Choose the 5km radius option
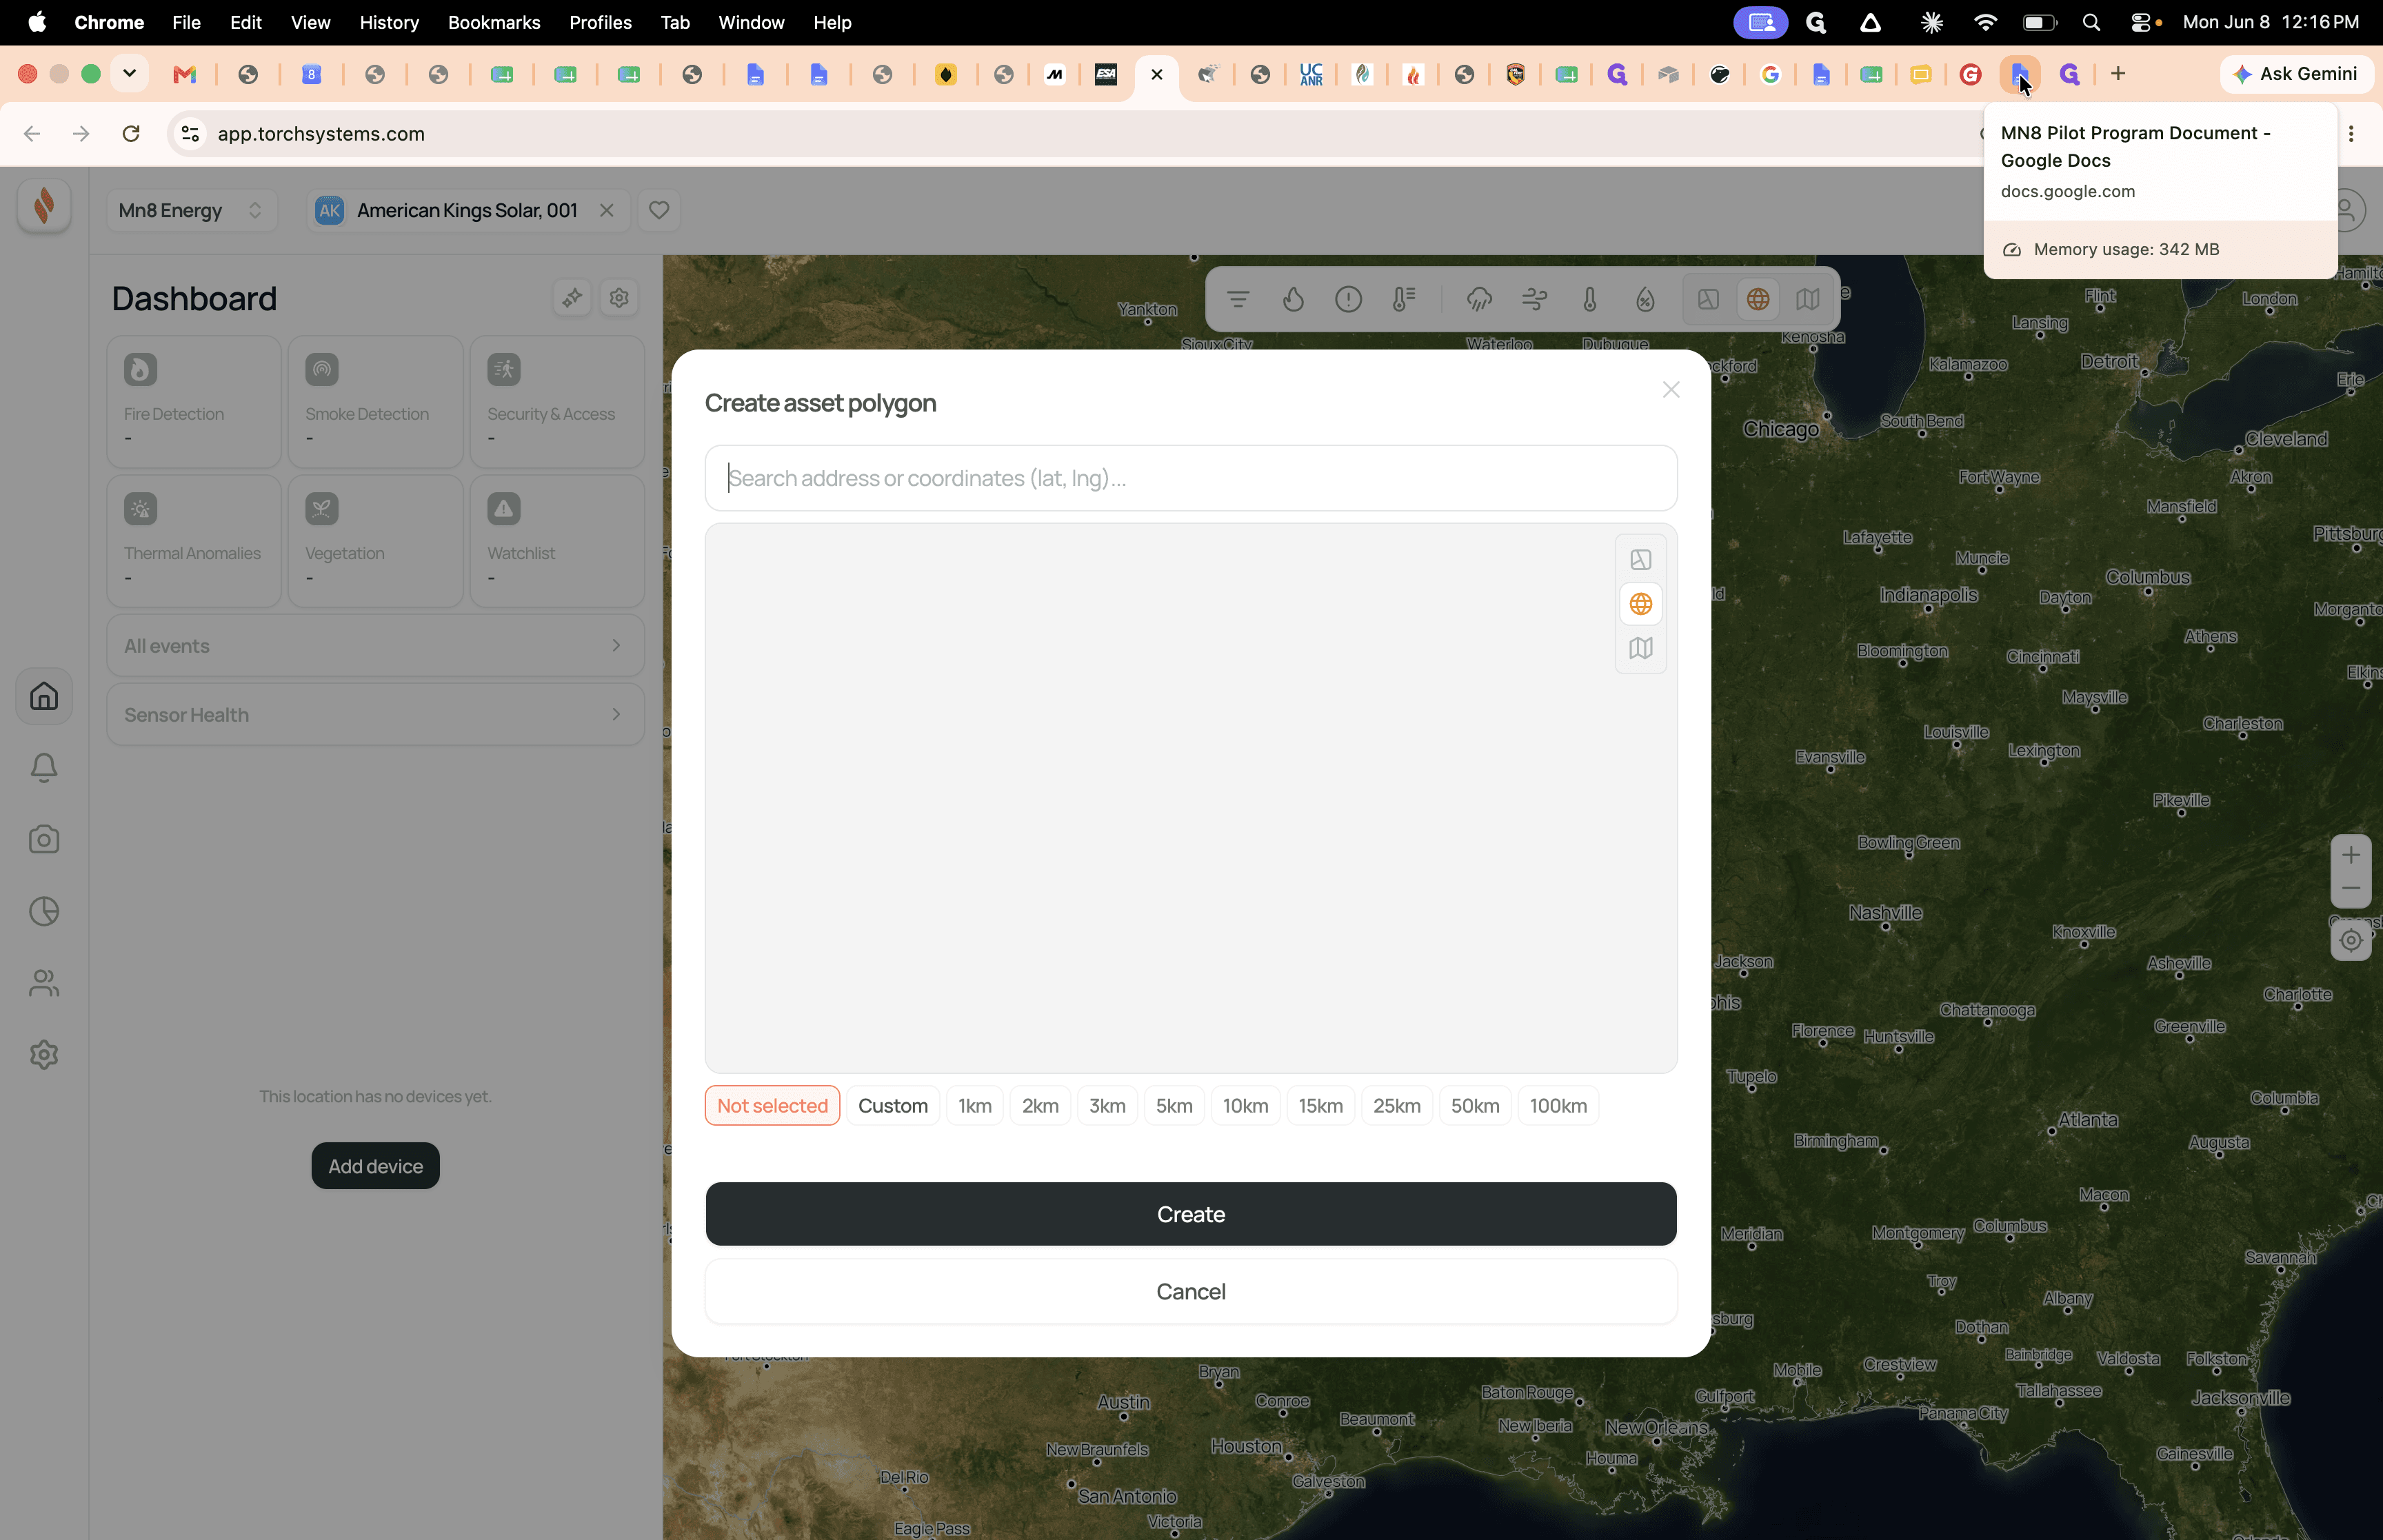This screenshot has height=1540, width=2383. point(1174,1106)
